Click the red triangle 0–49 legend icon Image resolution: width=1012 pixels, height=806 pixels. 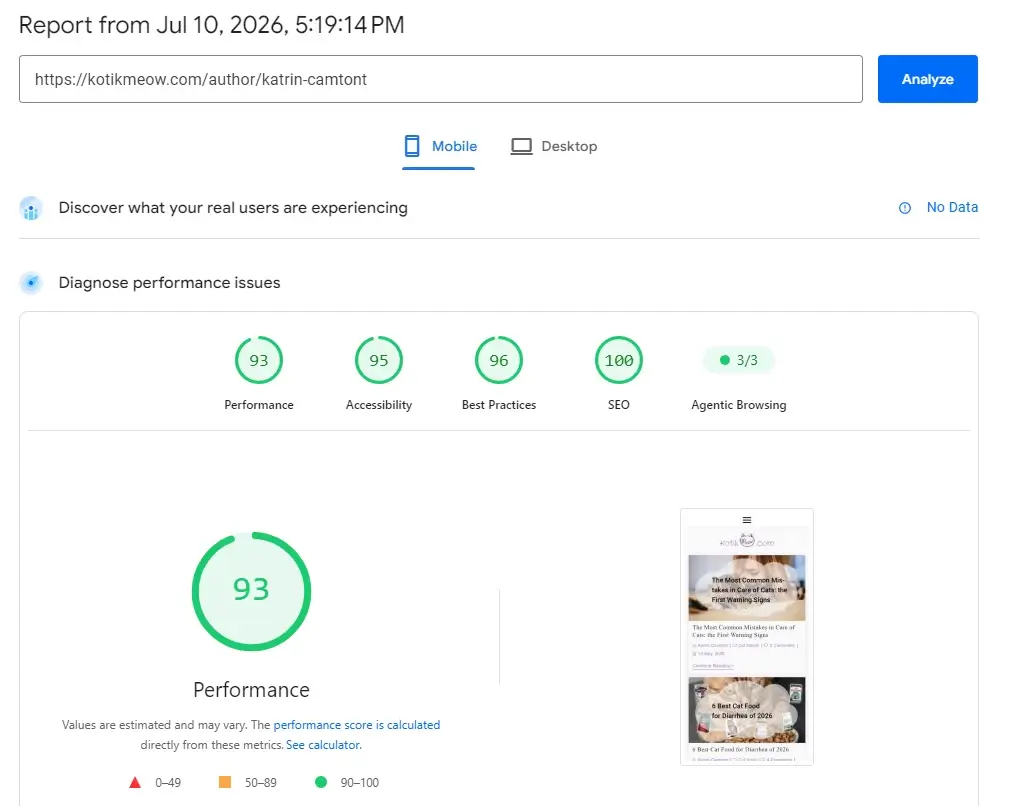pos(135,783)
